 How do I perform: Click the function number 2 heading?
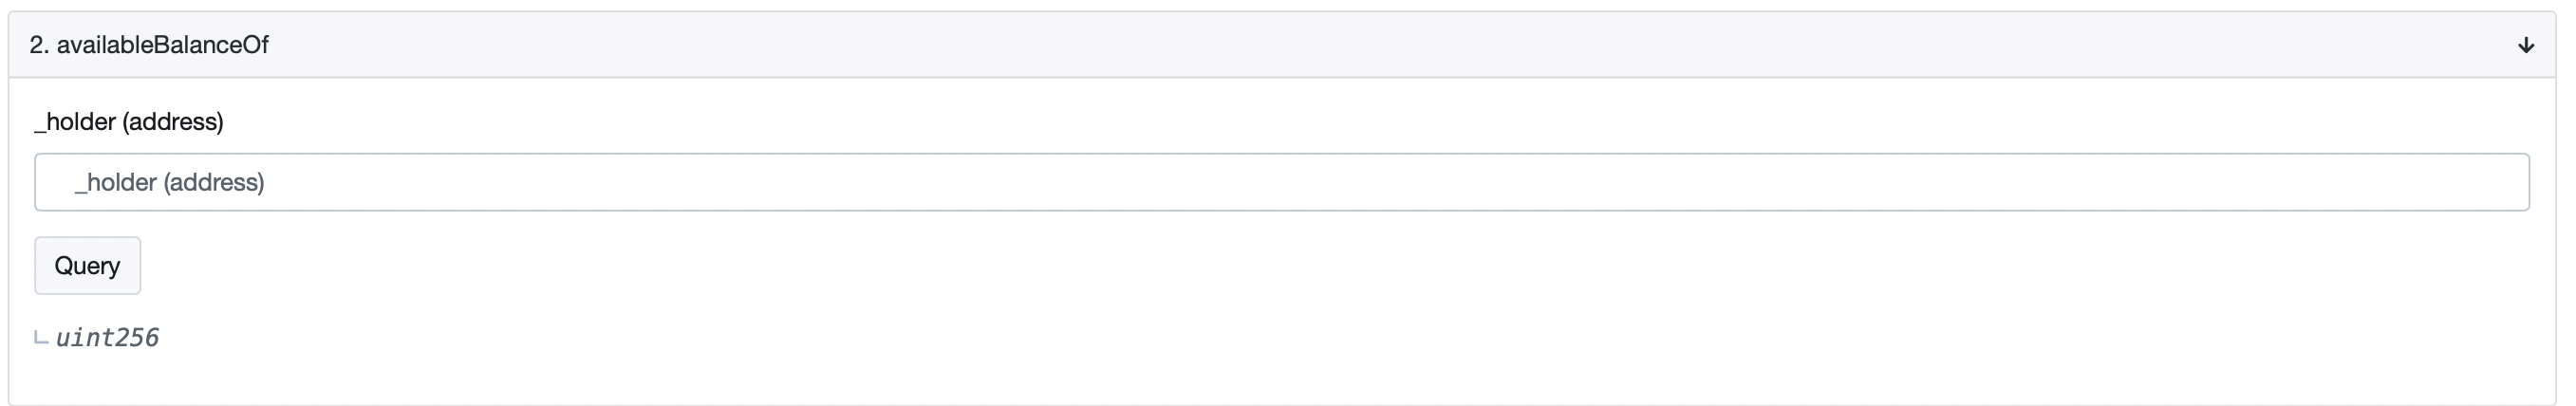pos(149,45)
